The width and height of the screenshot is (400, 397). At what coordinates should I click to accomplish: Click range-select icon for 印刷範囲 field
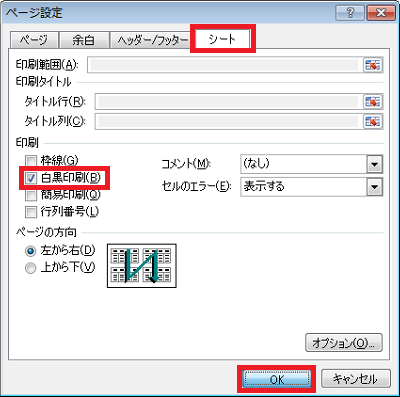tap(373, 65)
